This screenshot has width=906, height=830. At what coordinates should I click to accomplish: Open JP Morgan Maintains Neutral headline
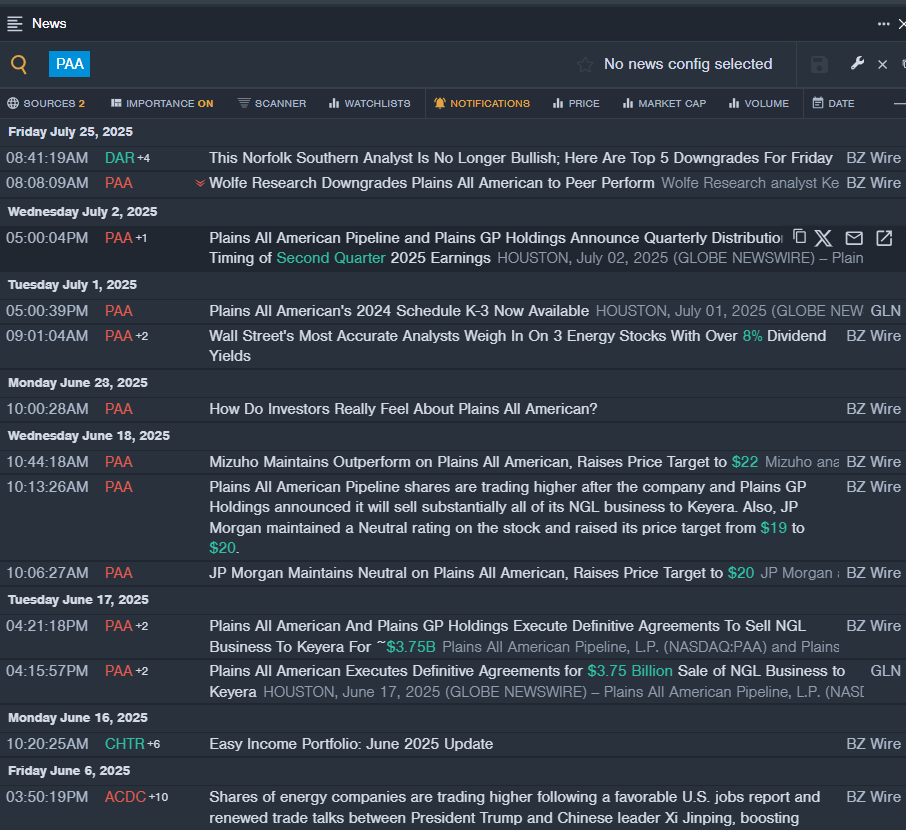[x=481, y=573]
